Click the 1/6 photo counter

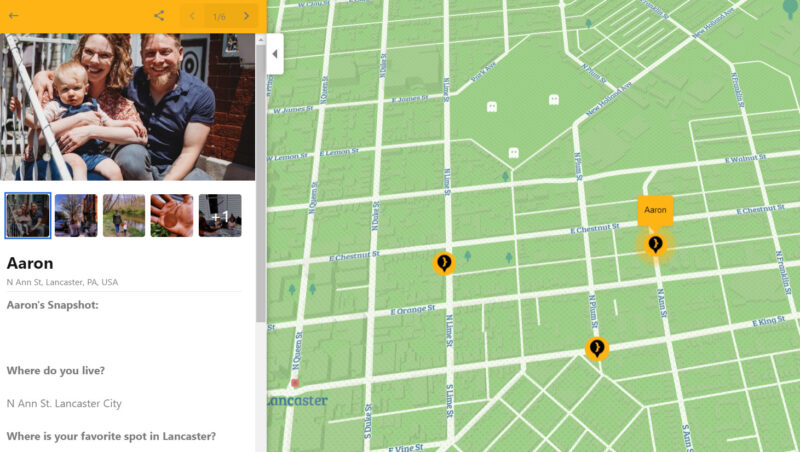click(x=219, y=17)
